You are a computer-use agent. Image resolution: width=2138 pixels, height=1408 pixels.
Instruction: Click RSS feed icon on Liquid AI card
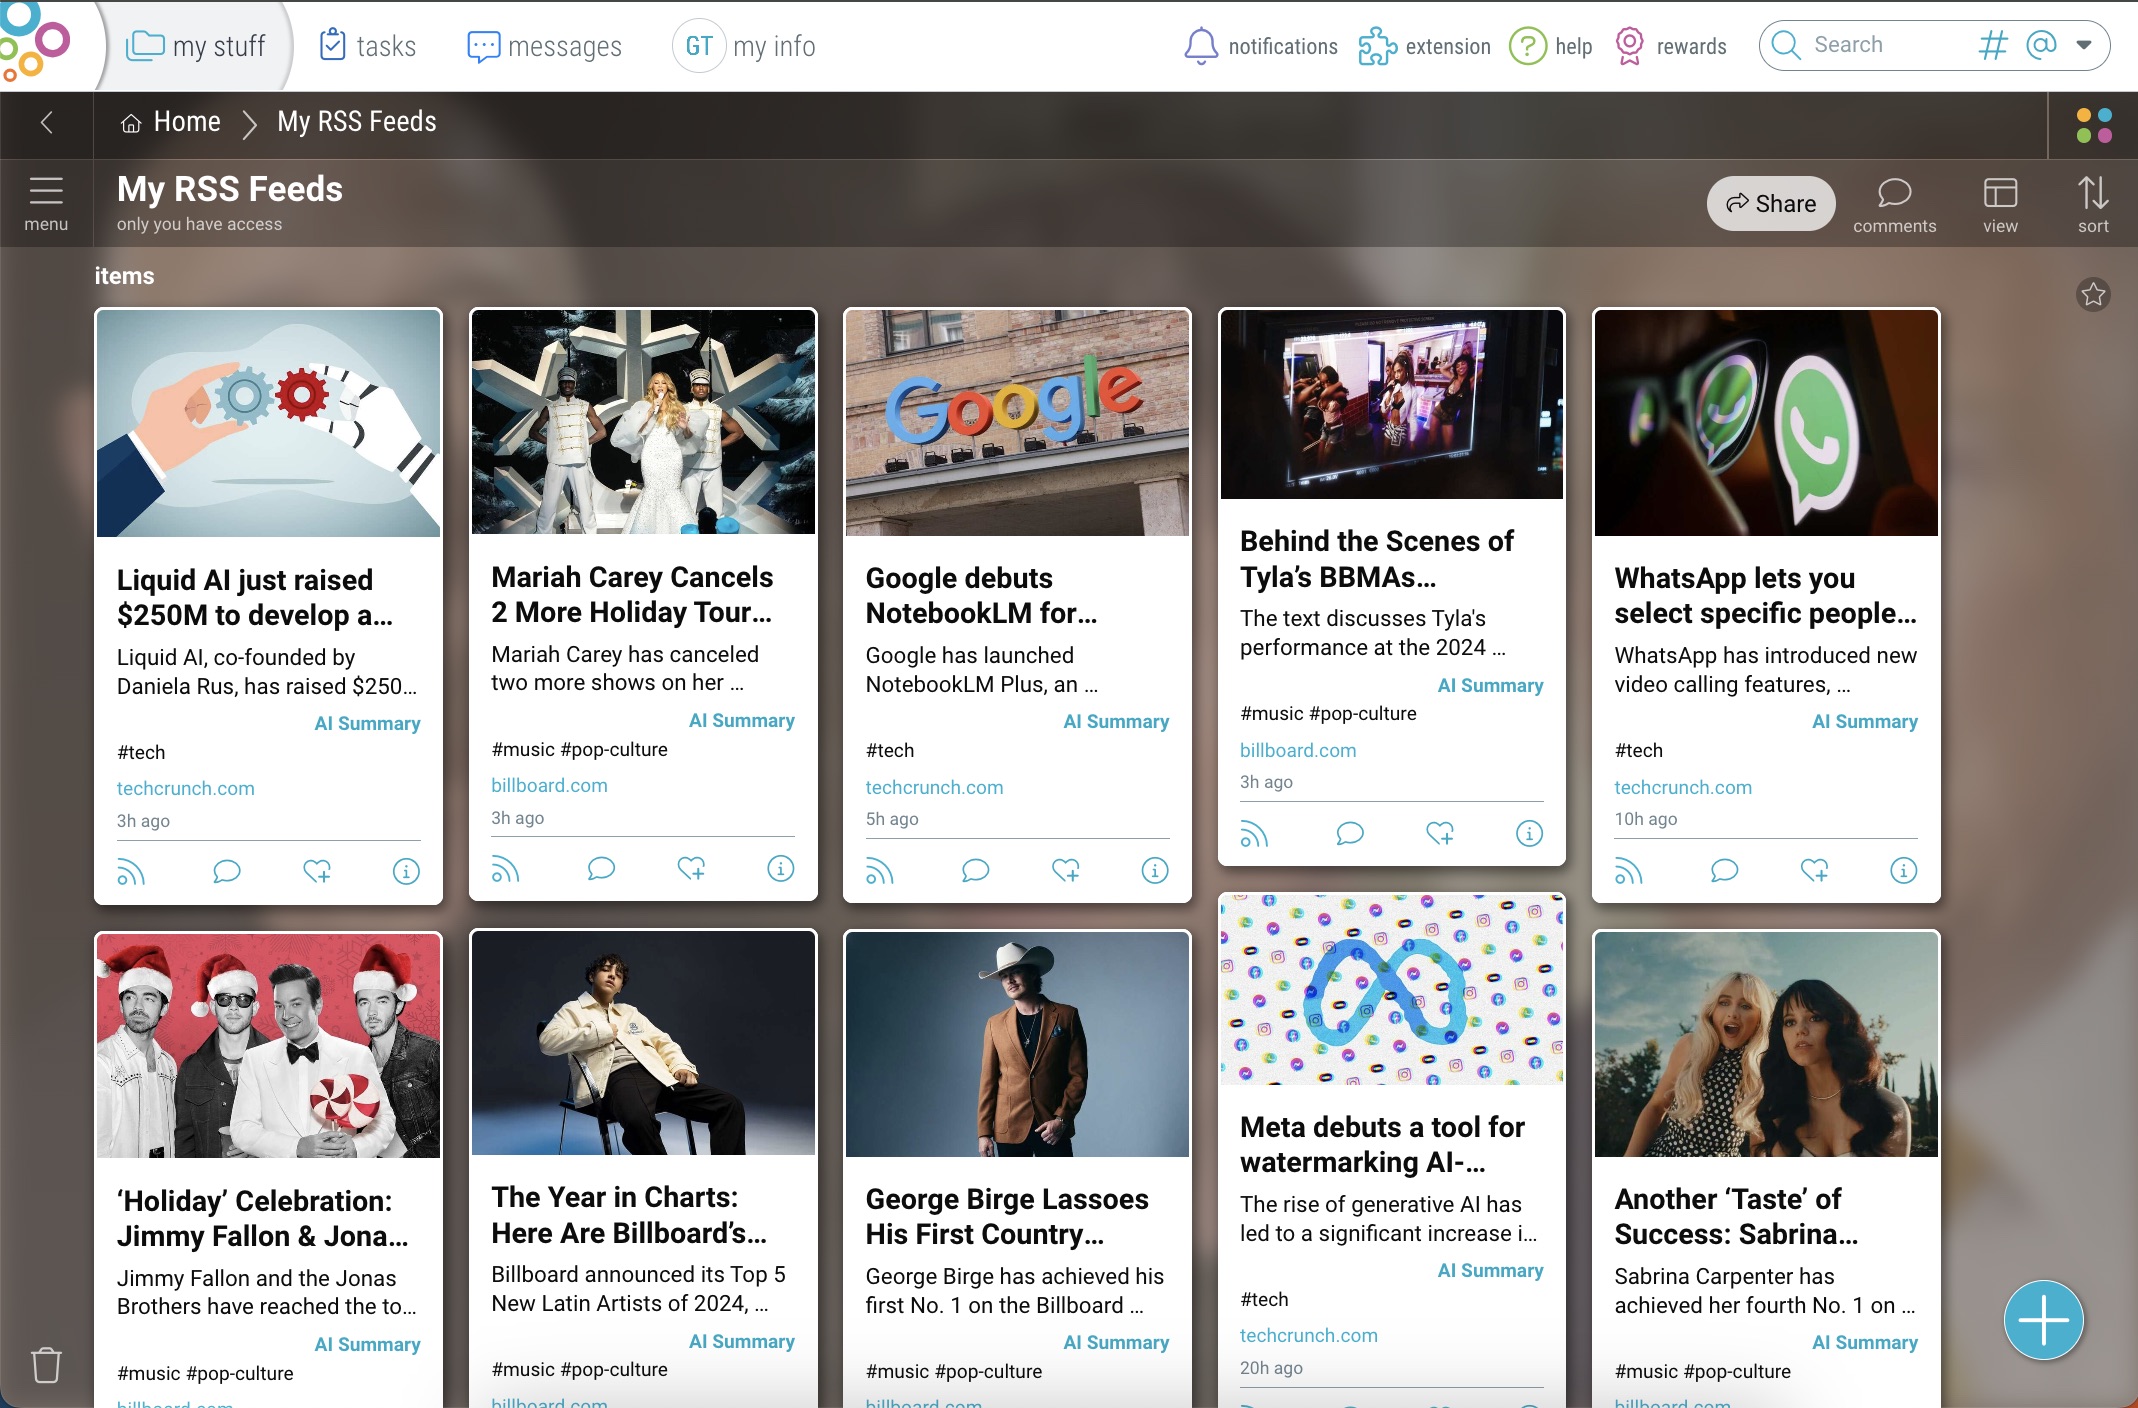(131, 872)
